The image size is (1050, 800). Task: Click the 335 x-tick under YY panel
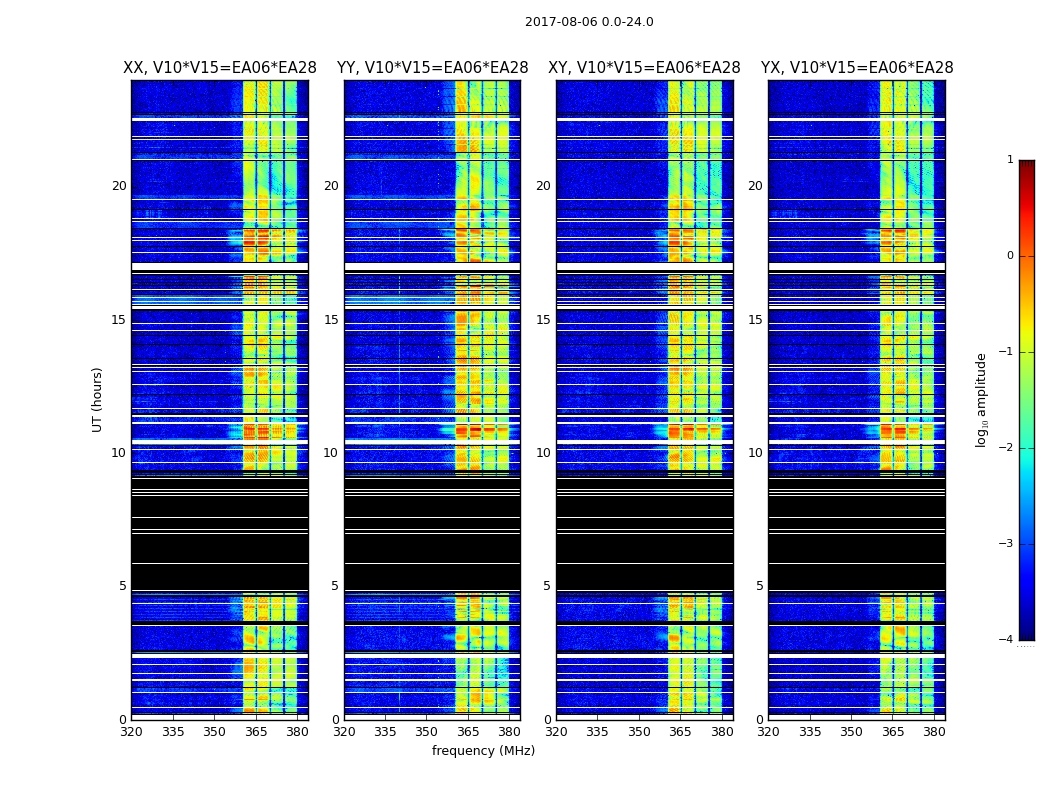click(385, 731)
